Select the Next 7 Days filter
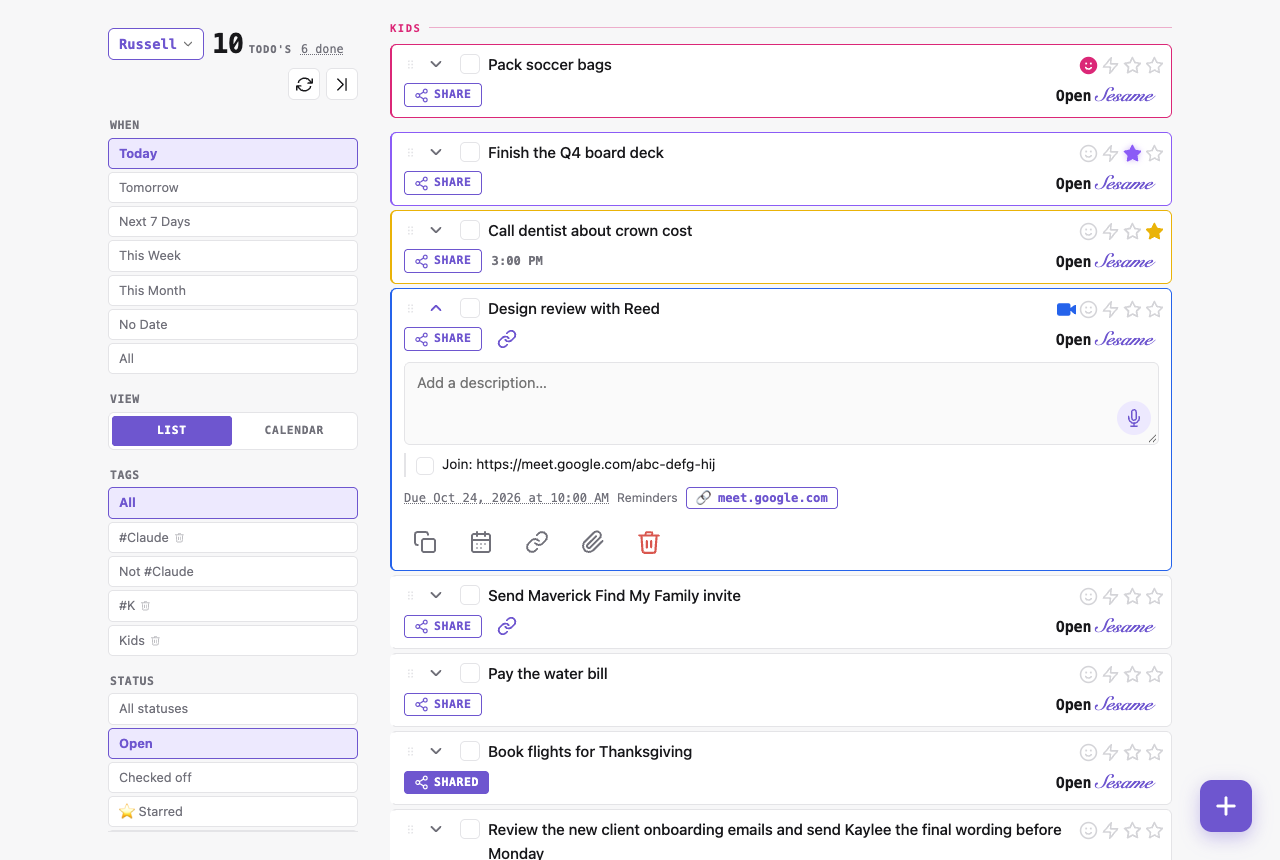 coord(233,222)
